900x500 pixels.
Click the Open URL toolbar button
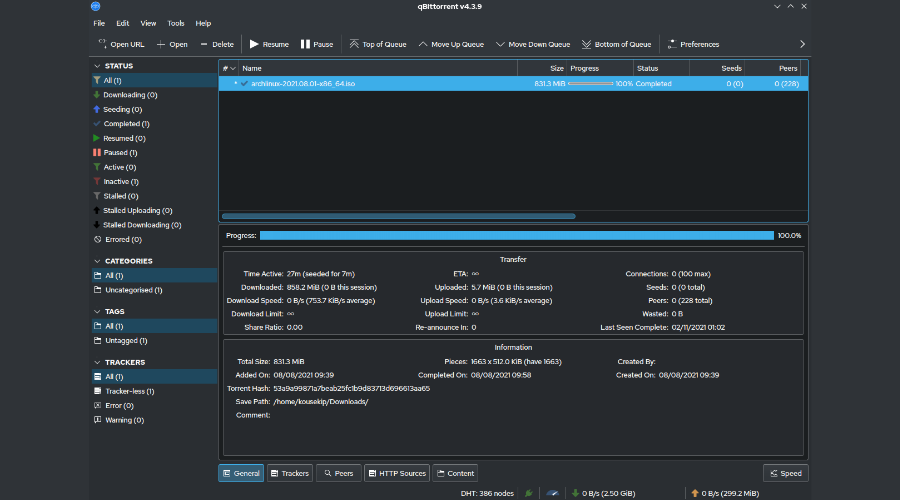click(121, 44)
